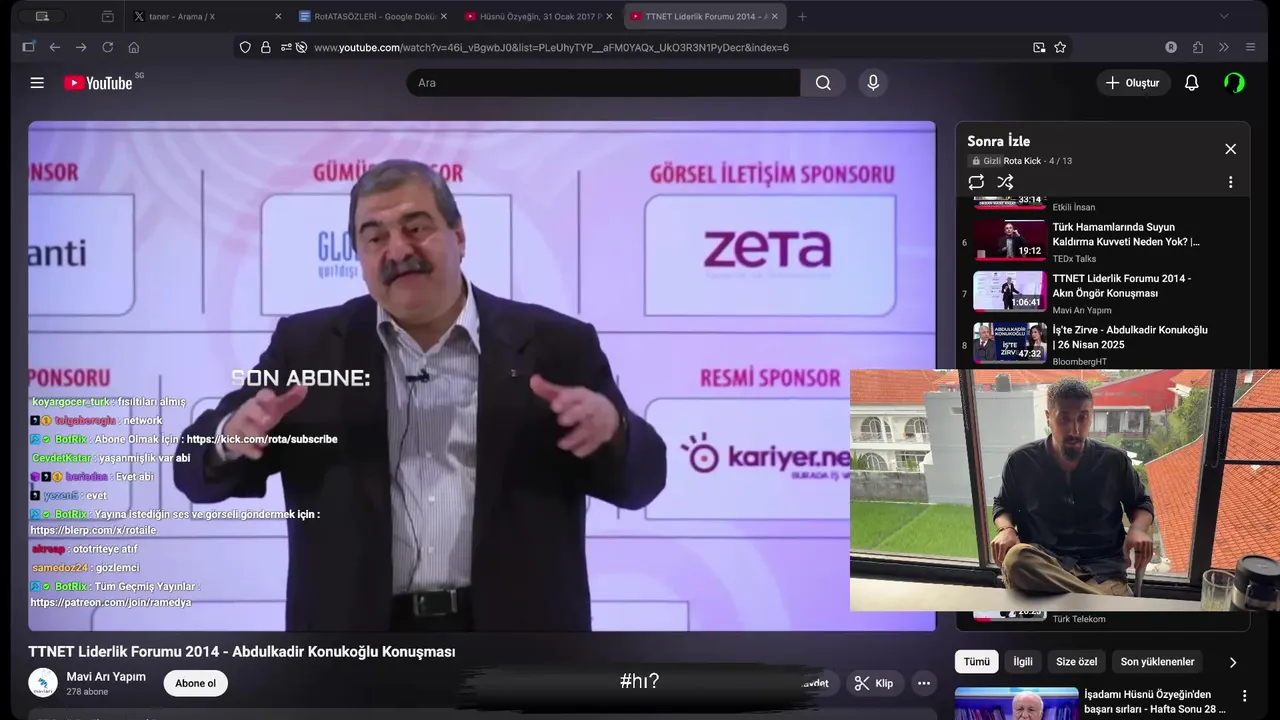Image resolution: width=1280 pixels, height=720 pixels.
Task: Play İş'te Zirve Abdulkadir Konukoğlu video
Action: (1130, 337)
